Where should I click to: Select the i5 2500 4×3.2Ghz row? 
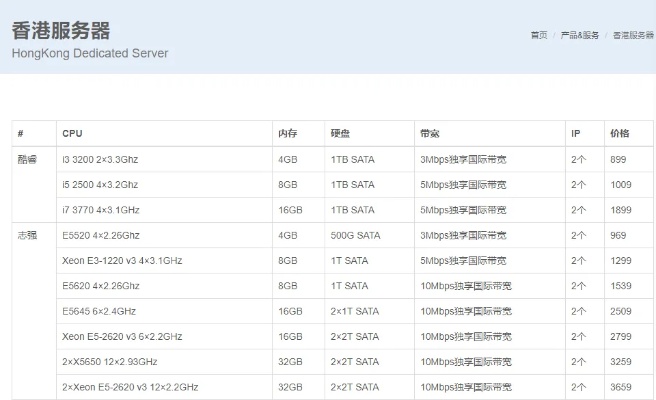(355, 185)
